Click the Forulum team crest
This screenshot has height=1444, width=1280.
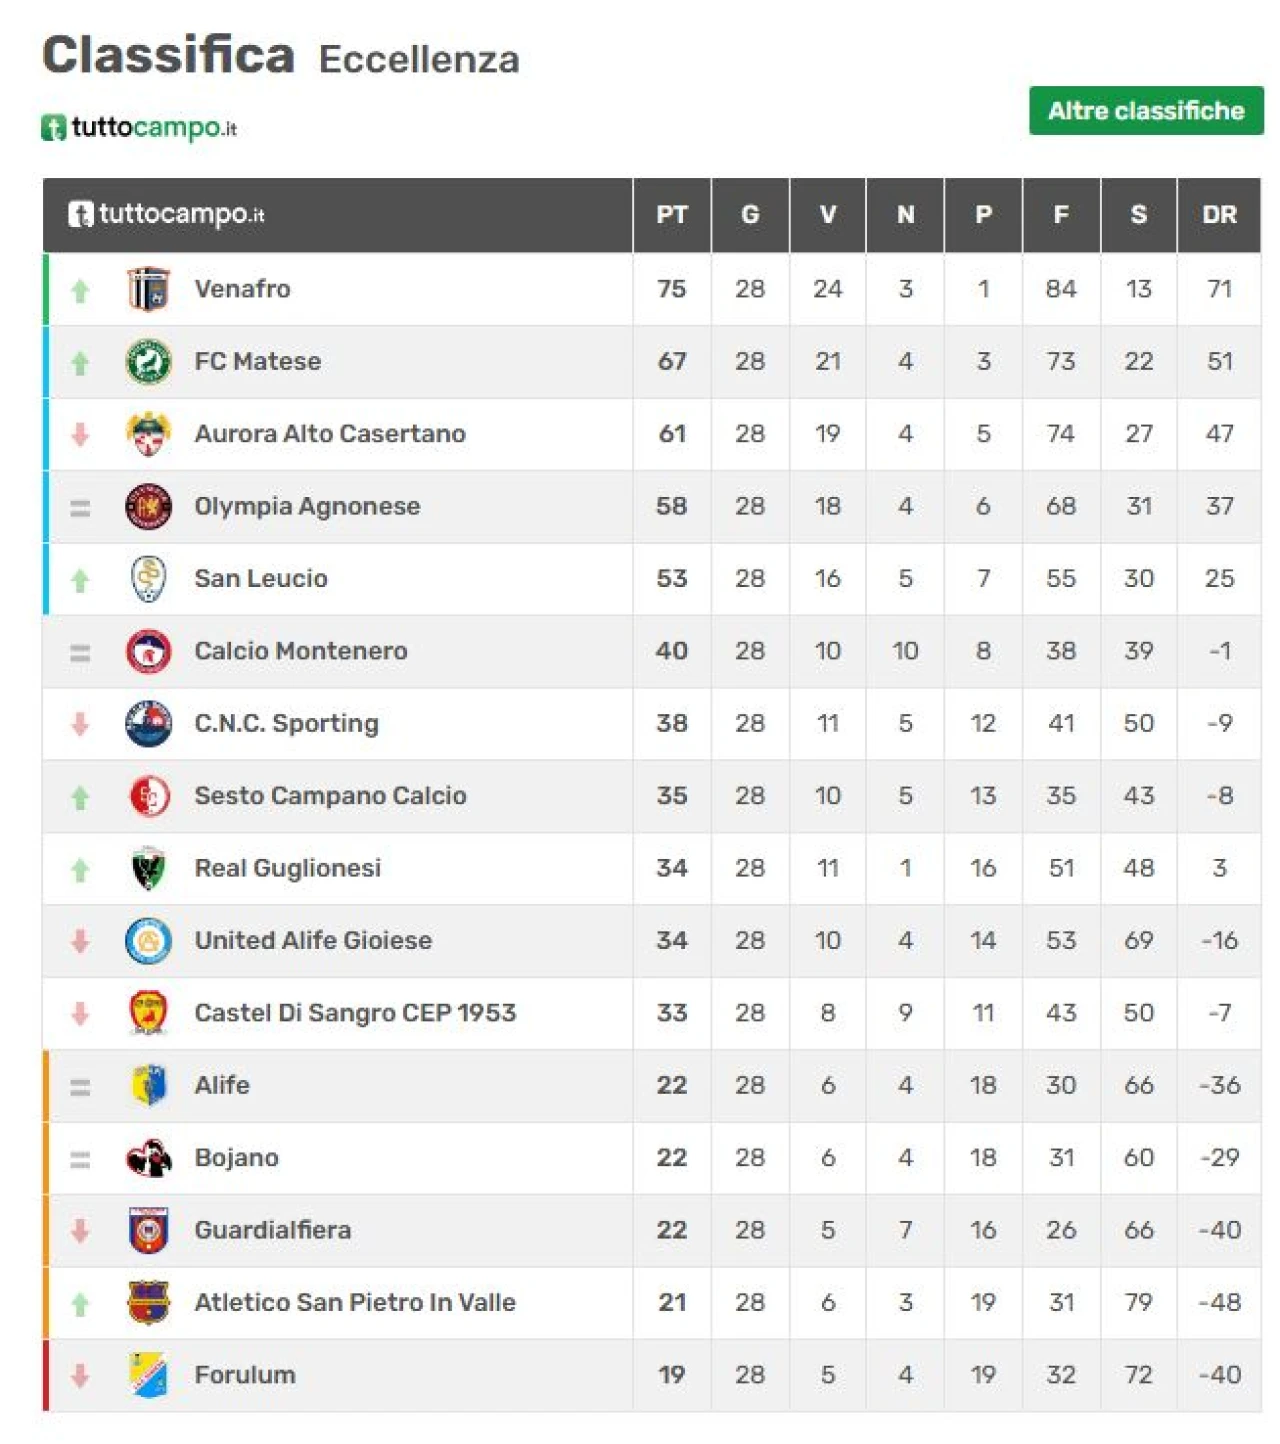tap(149, 1375)
